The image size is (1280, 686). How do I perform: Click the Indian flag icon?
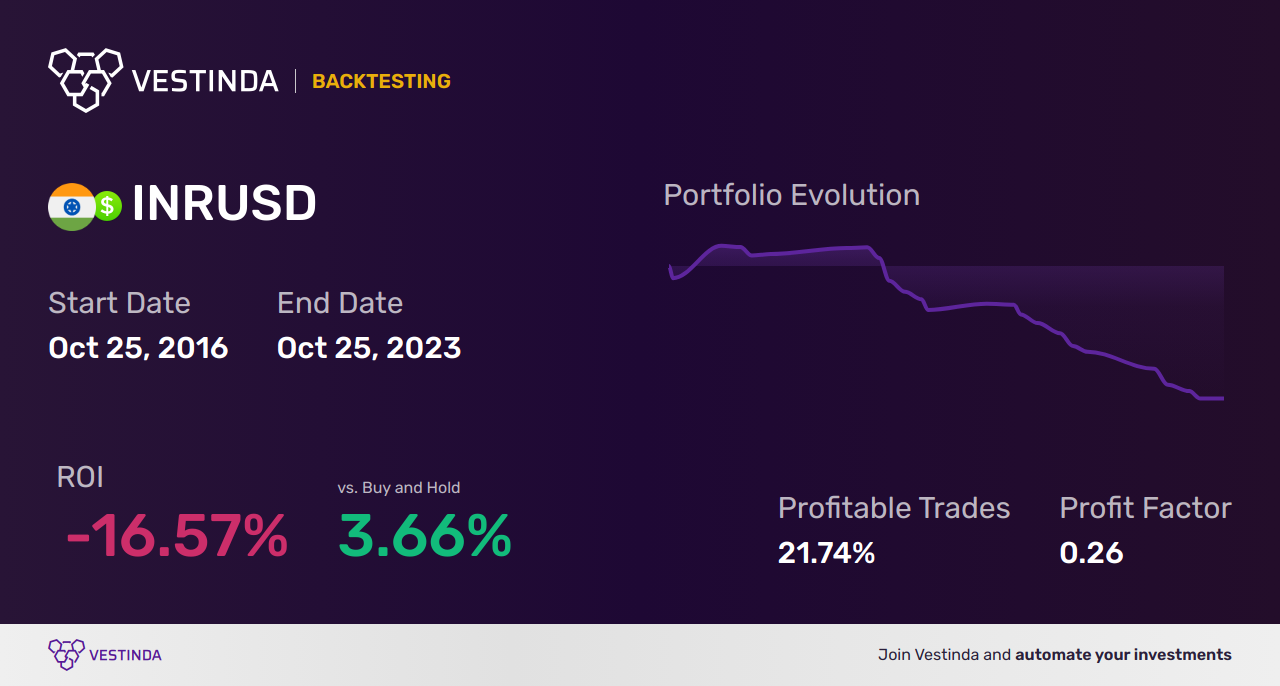(71, 206)
